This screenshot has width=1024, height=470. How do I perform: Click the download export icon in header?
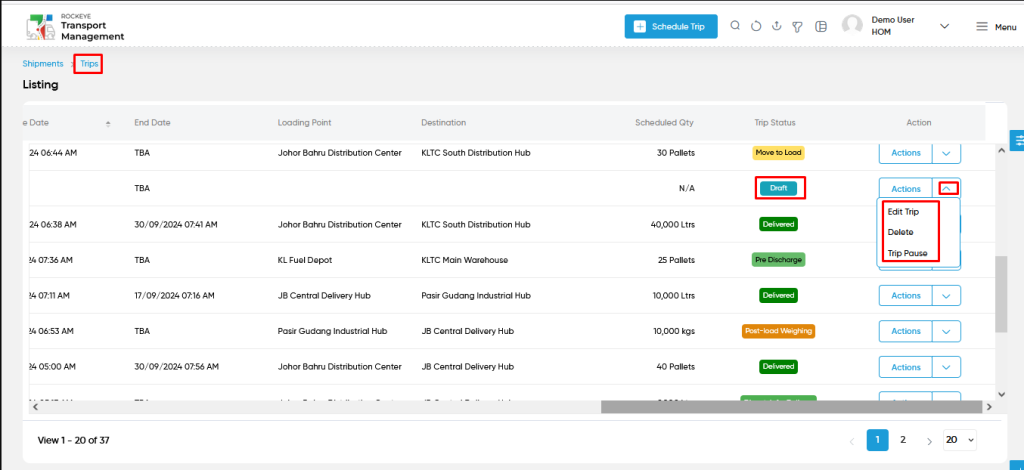click(x=776, y=26)
